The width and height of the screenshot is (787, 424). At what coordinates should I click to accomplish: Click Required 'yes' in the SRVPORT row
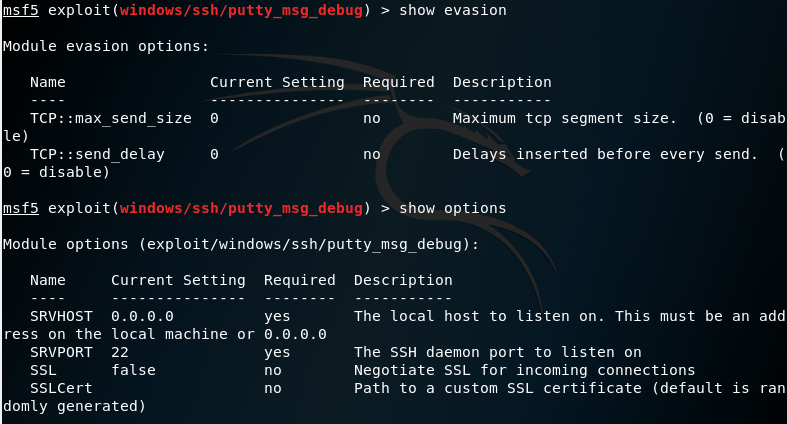click(x=277, y=353)
